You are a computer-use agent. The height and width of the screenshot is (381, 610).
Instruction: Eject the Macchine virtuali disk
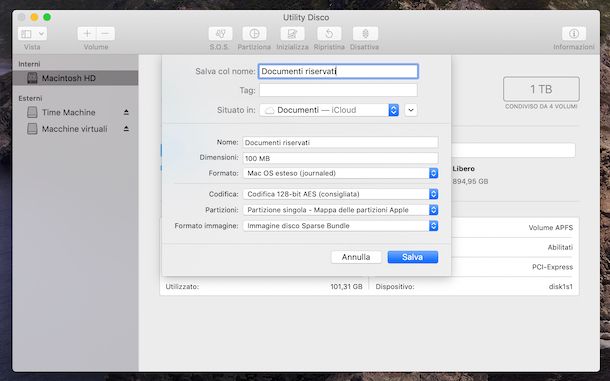[126, 128]
